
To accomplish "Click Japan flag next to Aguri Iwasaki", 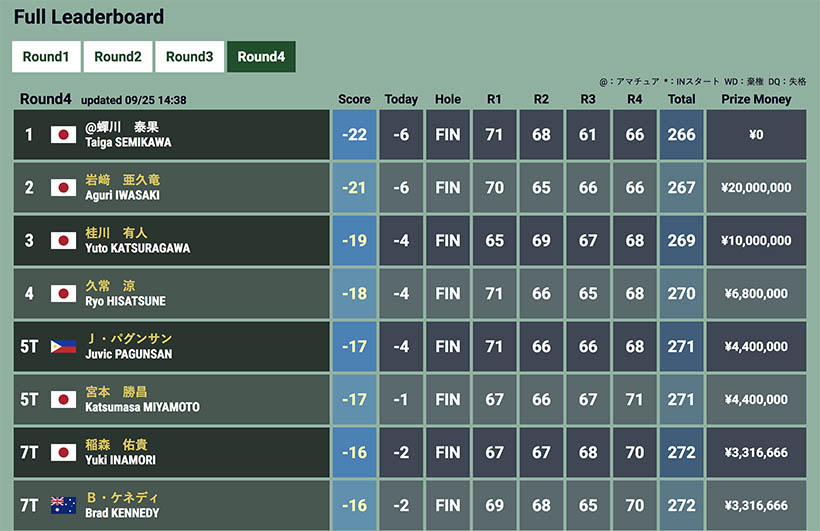I will (64, 188).
